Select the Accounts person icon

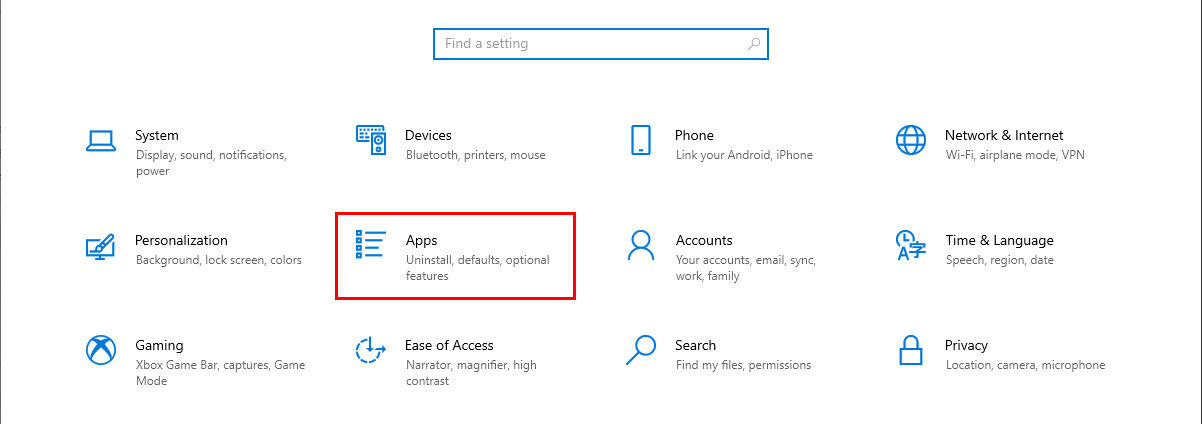coord(641,245)
